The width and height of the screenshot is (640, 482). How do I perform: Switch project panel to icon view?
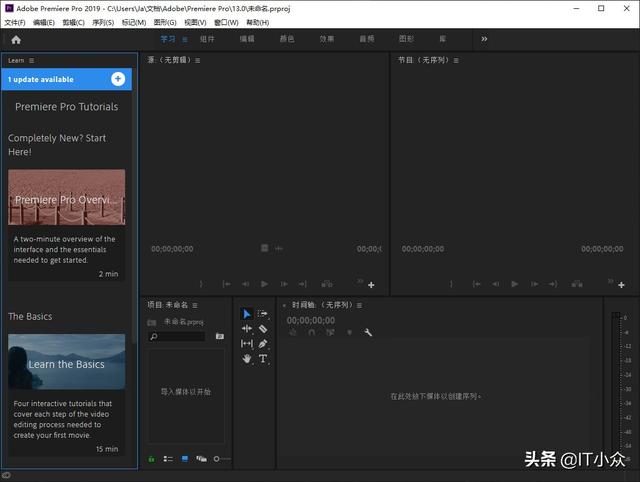click(184, 459)
